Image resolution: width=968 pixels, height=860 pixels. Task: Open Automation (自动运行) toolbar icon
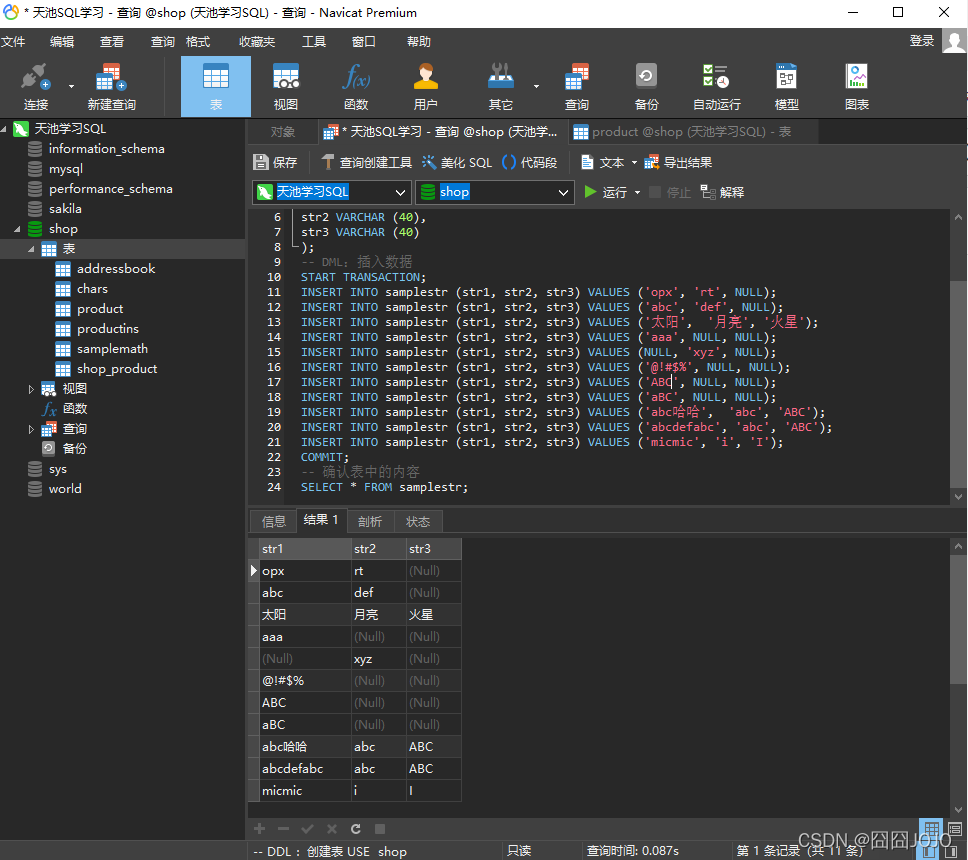tap(716, 86)
